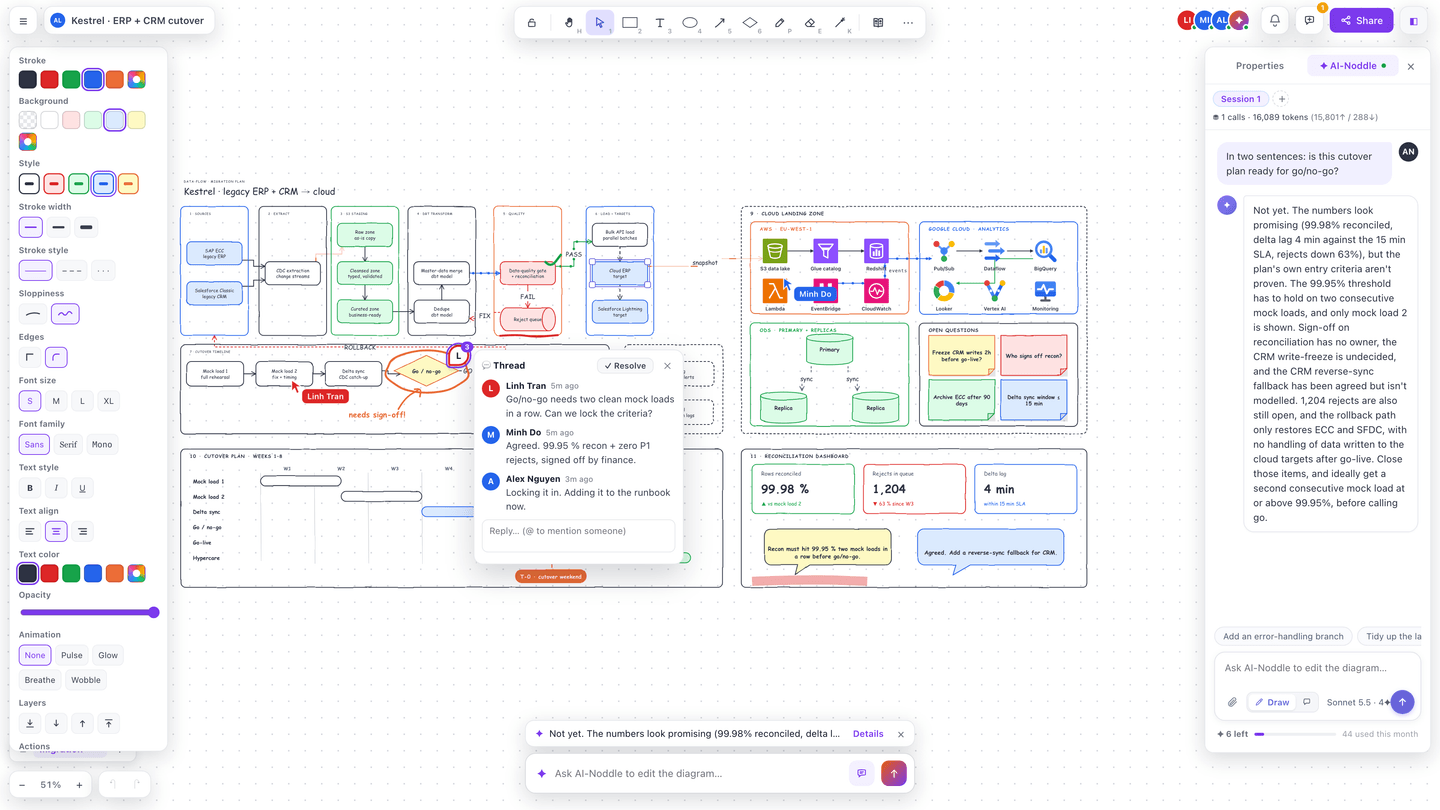Send prompt in bottom canvas AI bar

894,773
